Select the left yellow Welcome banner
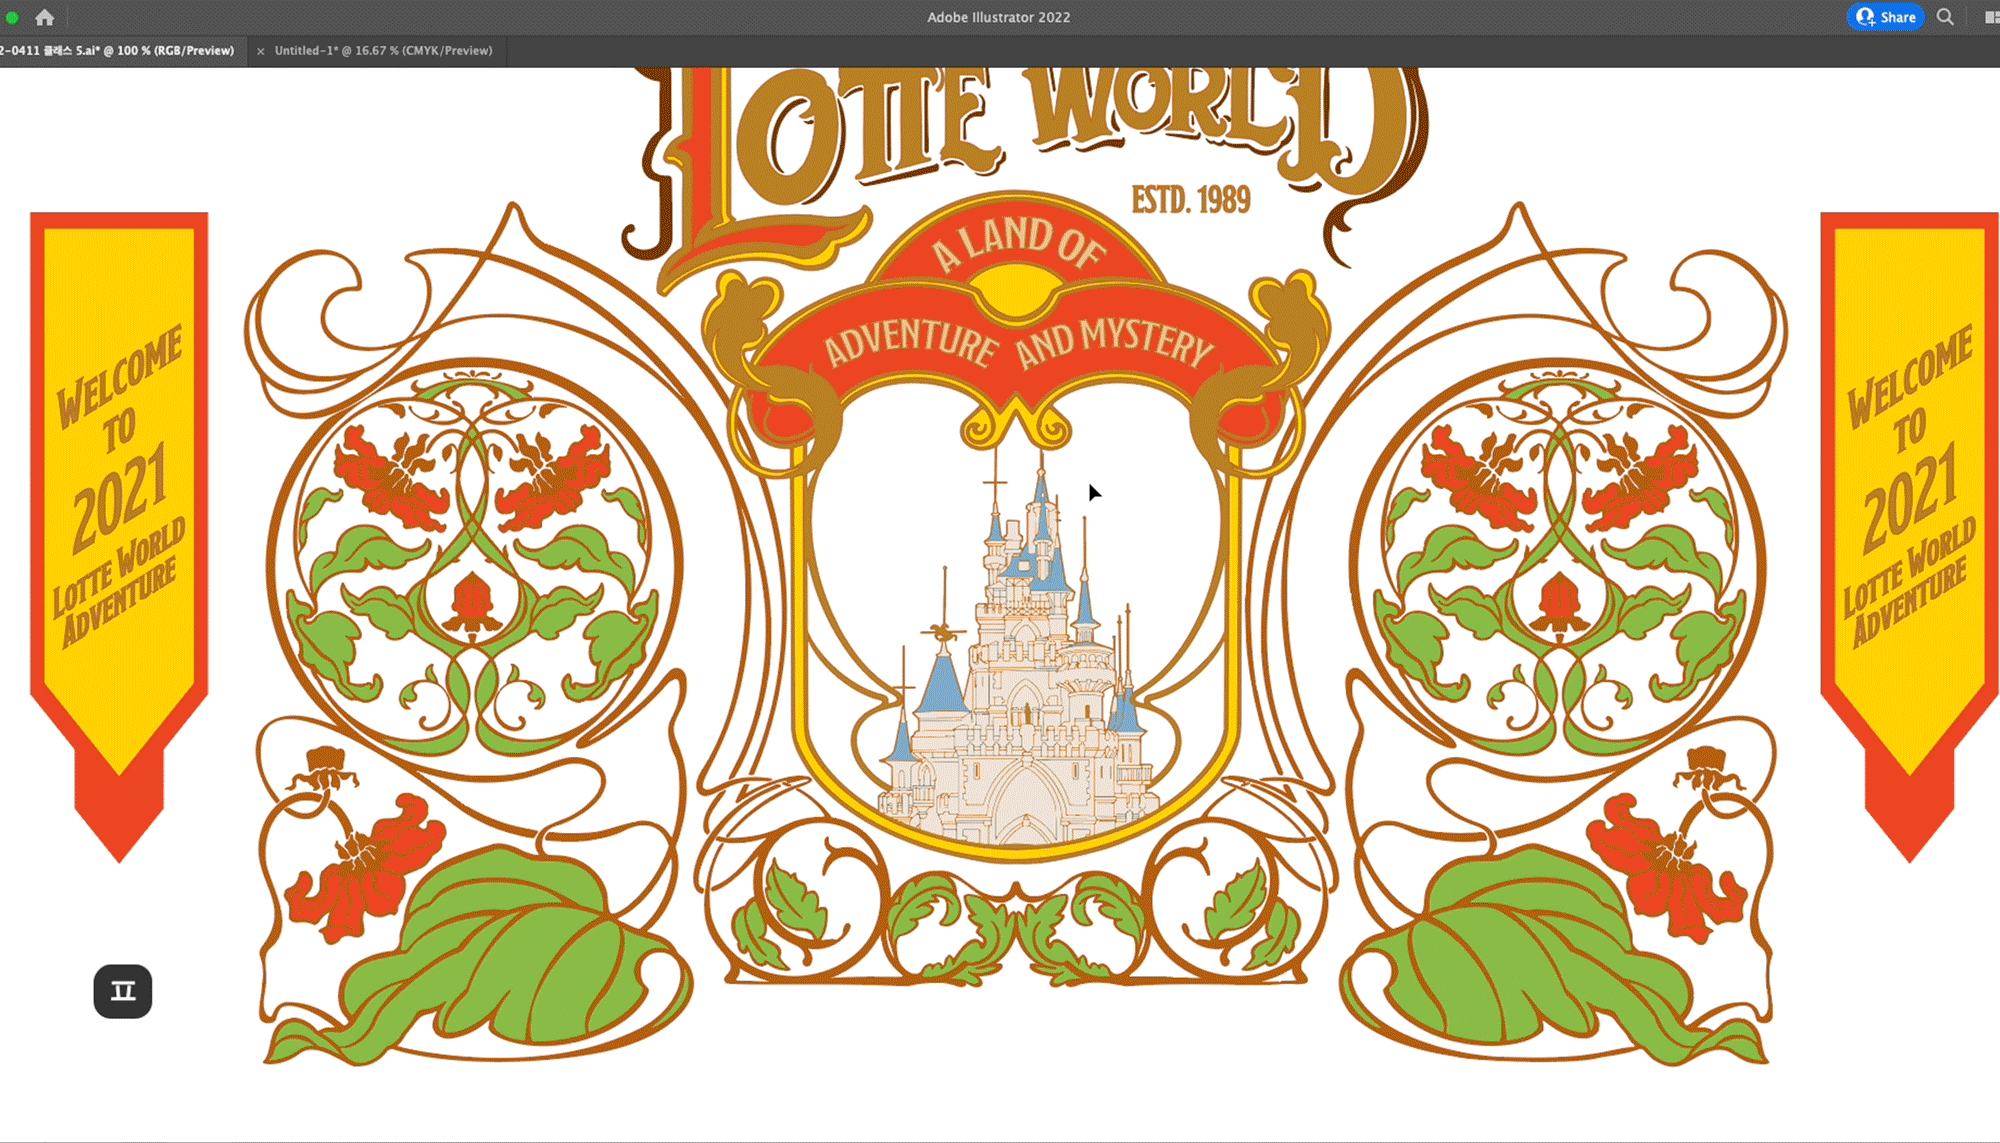 (x=119, y=536)
